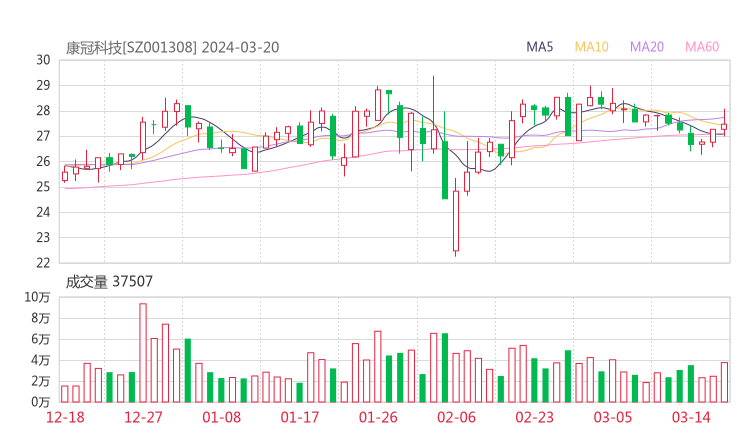
Task: Select the 03-05 date axis label
Action: pos(613,417)
